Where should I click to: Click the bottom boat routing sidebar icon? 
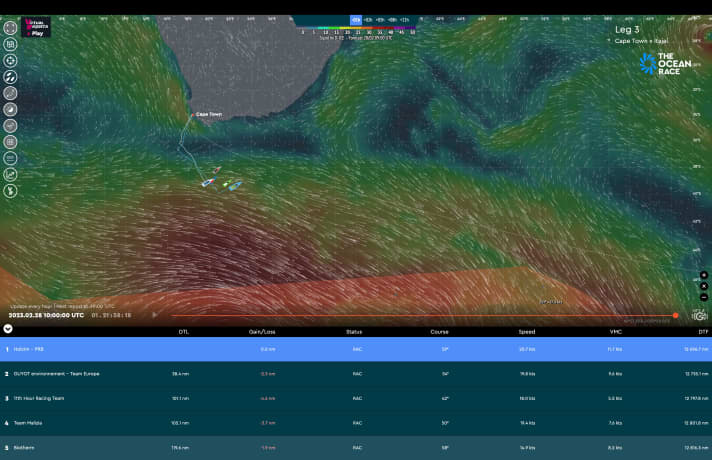tap(10, 191)
